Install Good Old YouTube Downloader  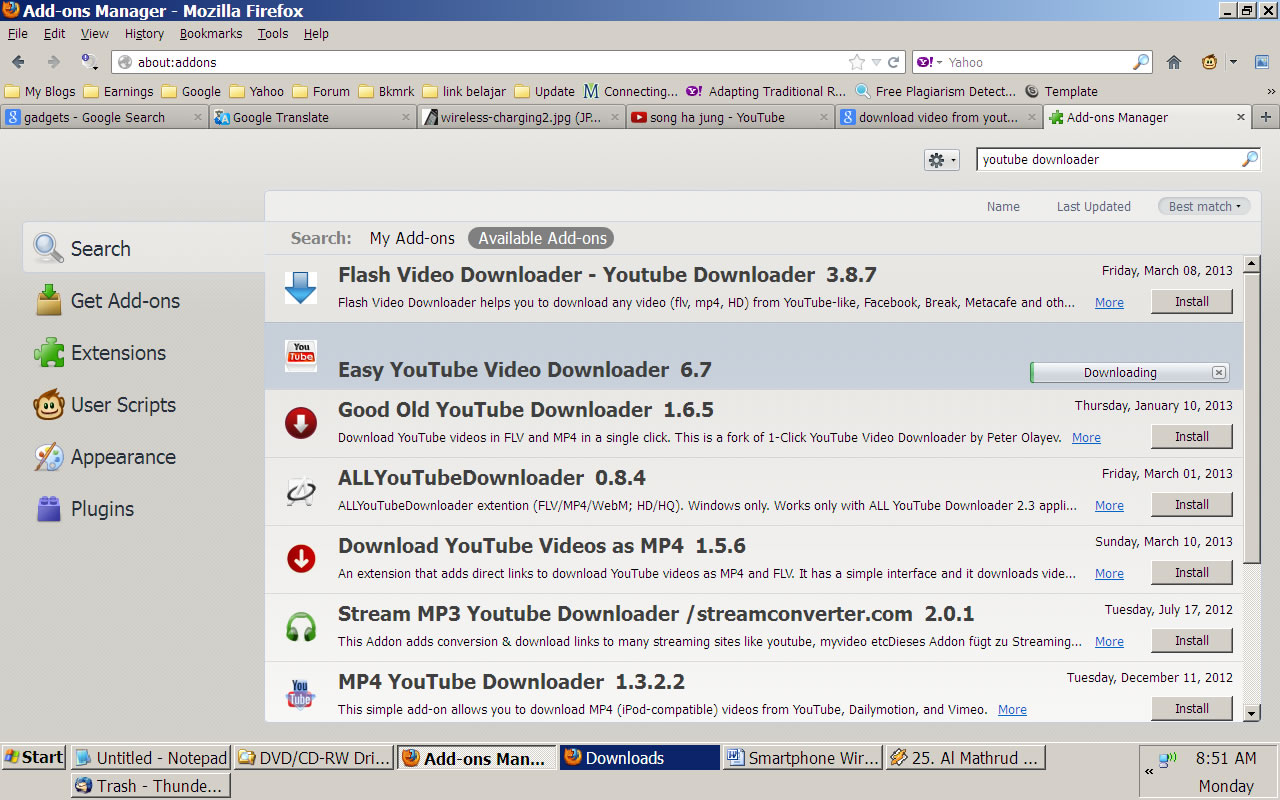tap(1192, 436)
